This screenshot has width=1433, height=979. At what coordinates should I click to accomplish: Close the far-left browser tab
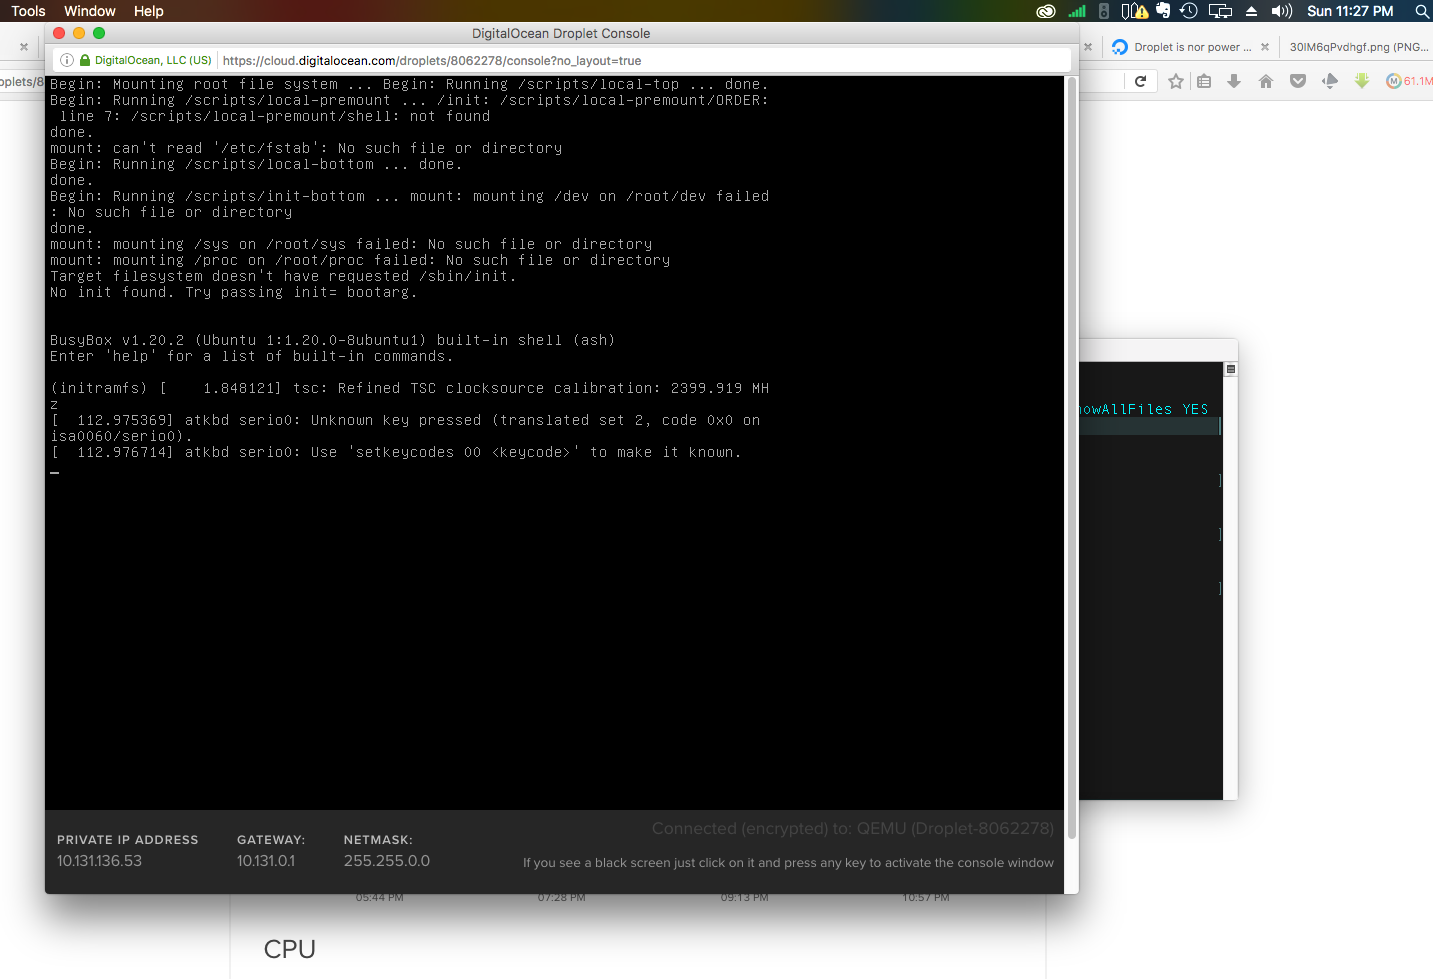tap(24, 47)
